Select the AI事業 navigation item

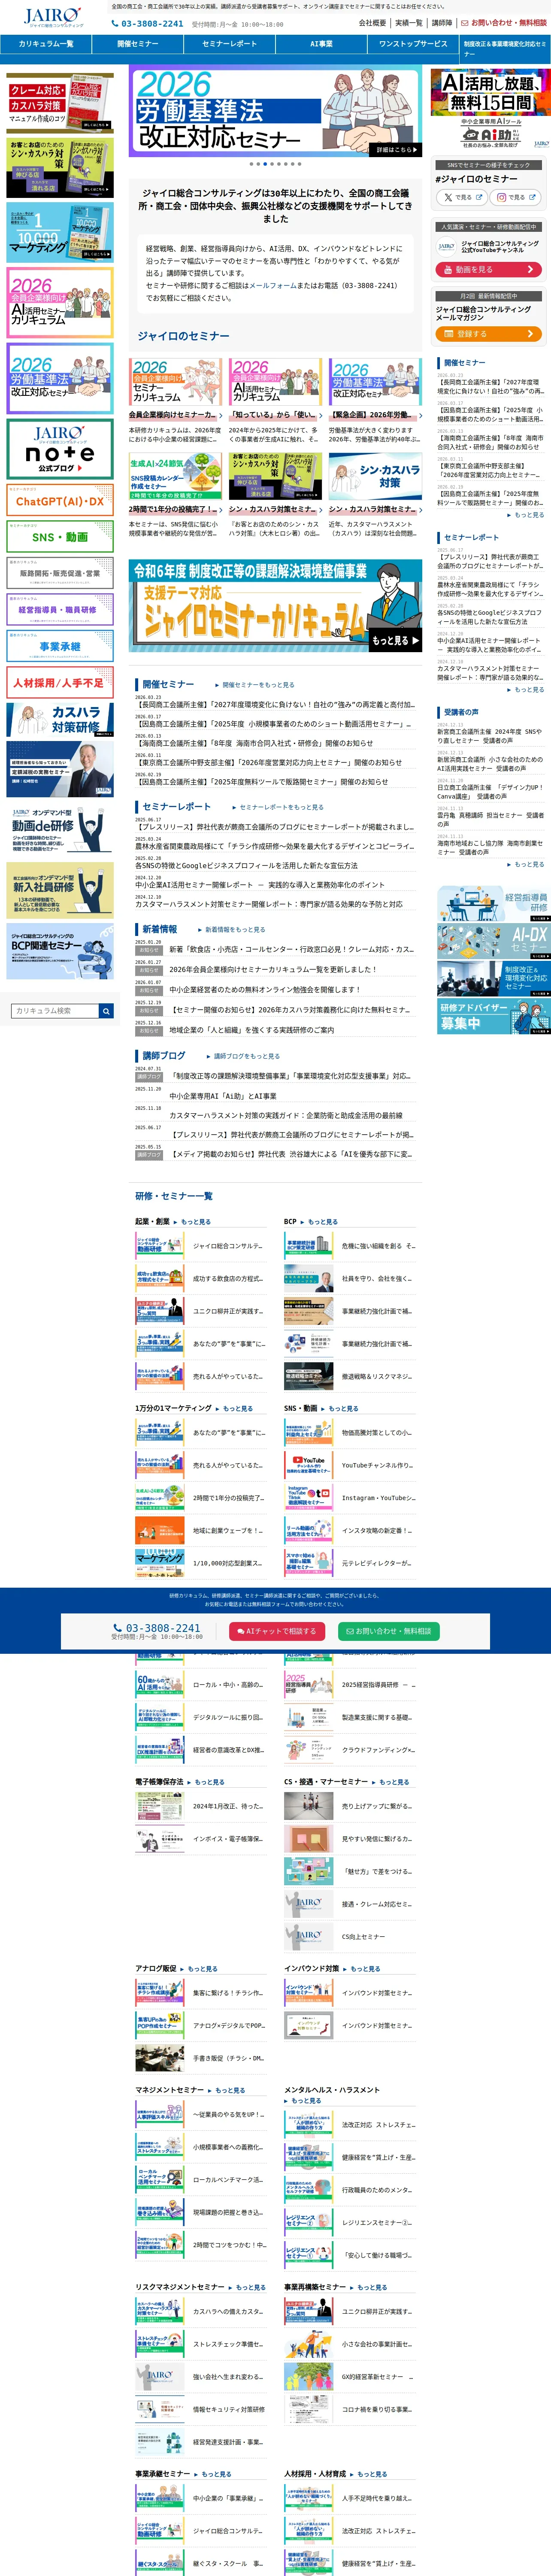(321, 44)
